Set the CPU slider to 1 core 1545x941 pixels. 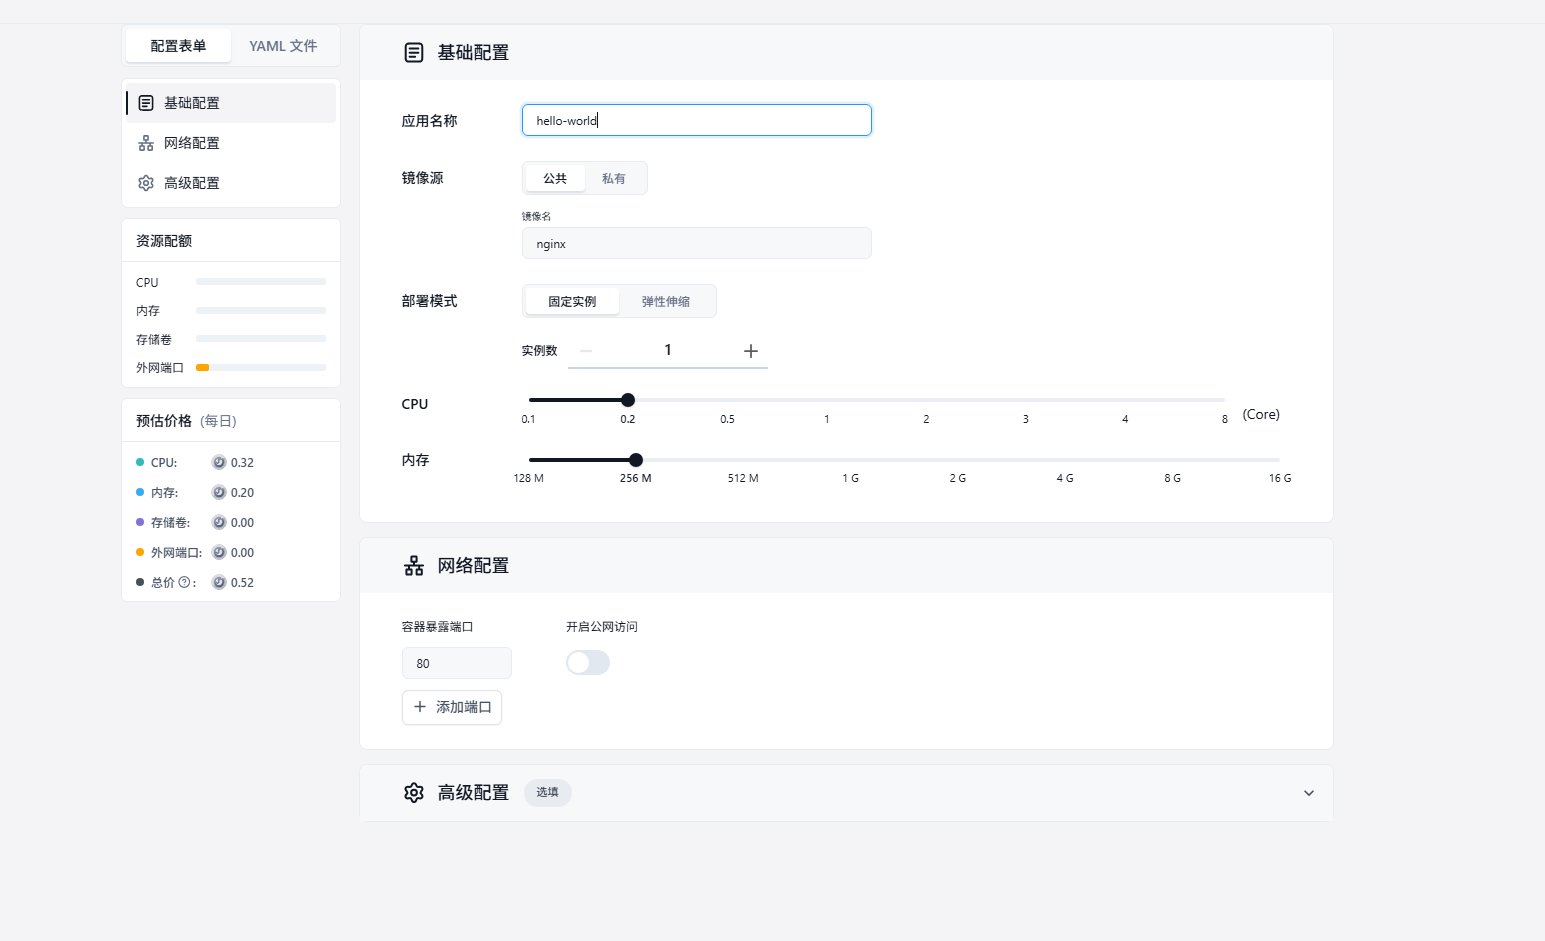pos(827,400)
